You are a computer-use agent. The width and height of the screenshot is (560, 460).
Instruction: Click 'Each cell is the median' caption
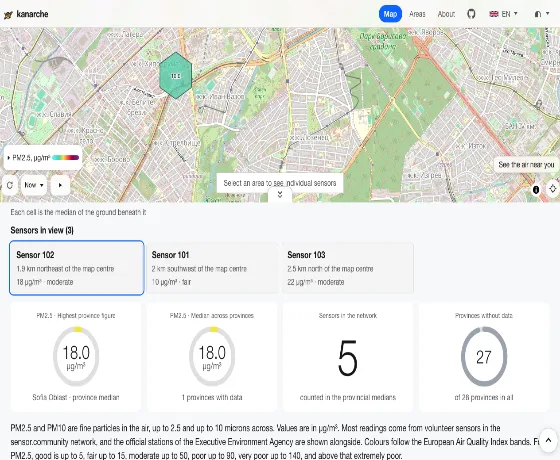click(78, 212)
